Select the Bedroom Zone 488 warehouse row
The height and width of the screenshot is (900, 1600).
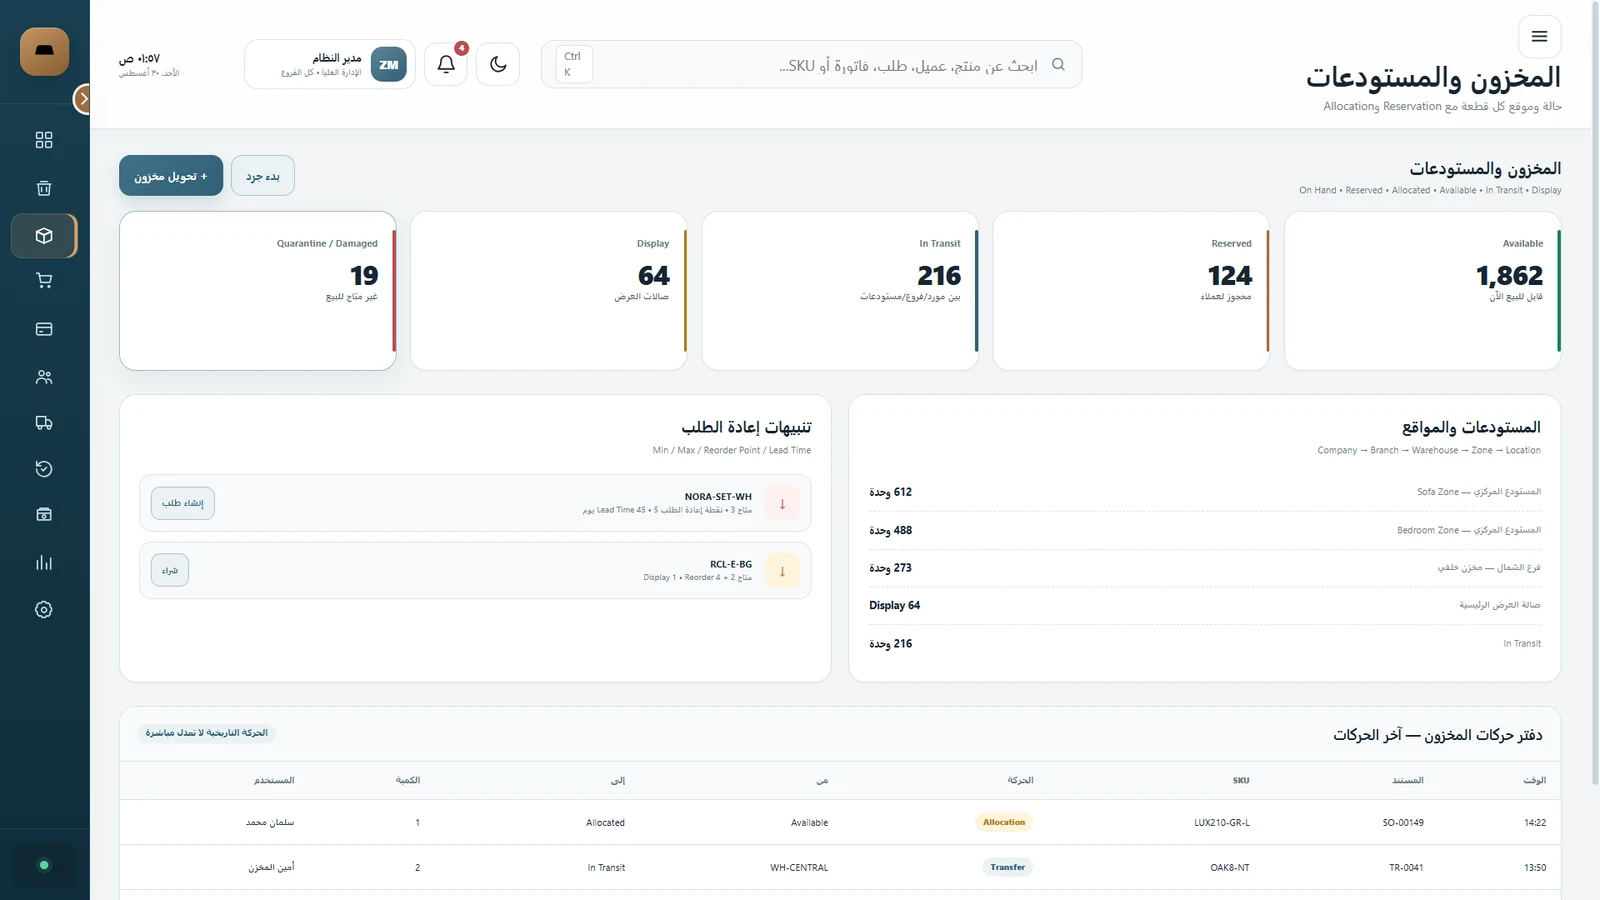tap(1205, 530)
